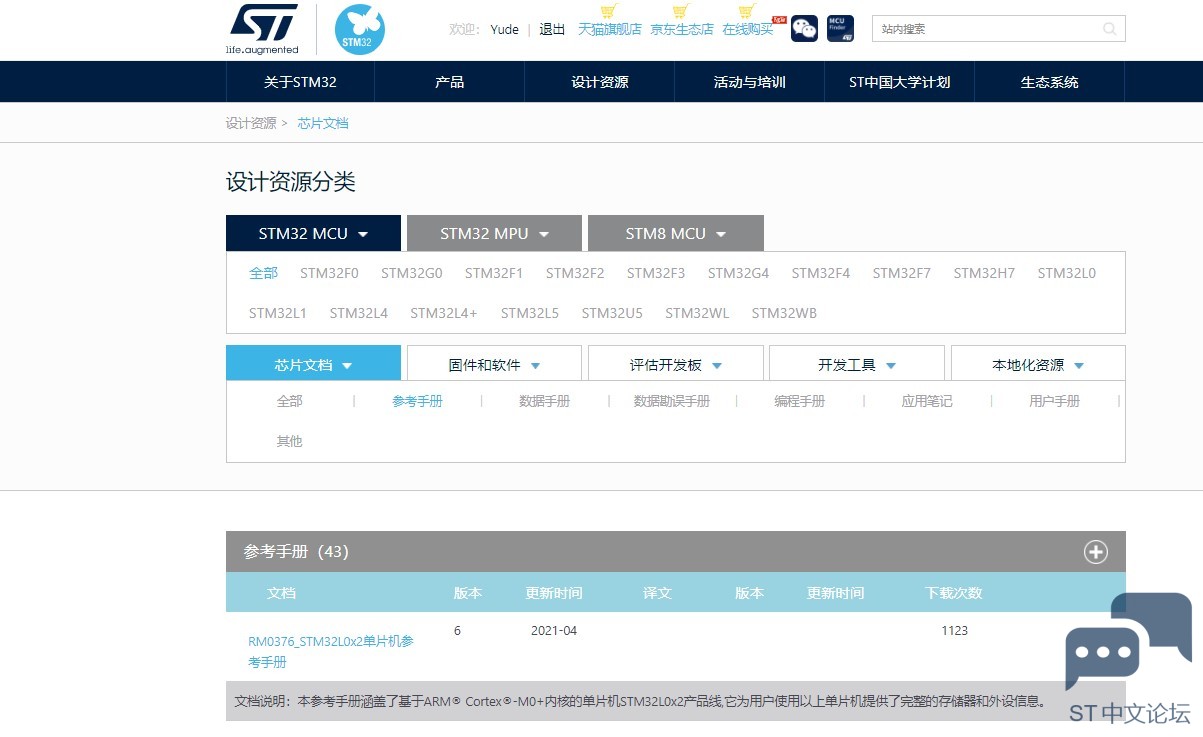Filter by STM32G4 series
The width and height of the screenshot is (1203, 737).
point(738,273)
